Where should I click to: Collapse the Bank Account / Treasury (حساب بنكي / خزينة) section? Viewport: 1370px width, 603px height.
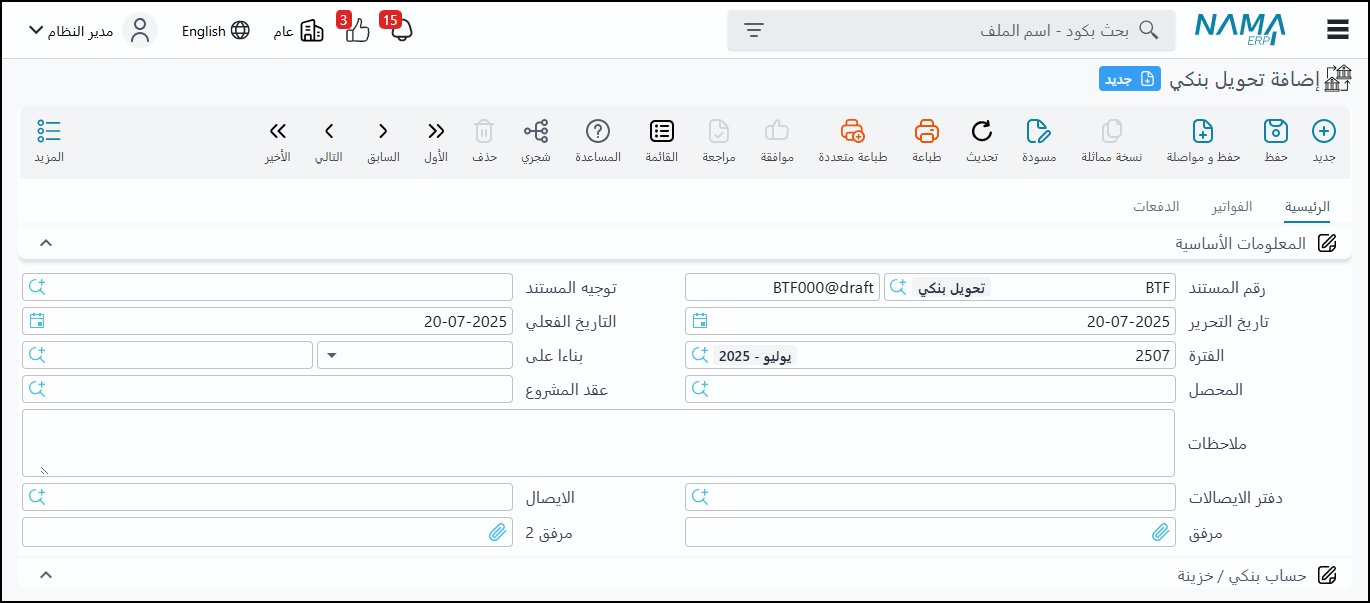[45, 575]
